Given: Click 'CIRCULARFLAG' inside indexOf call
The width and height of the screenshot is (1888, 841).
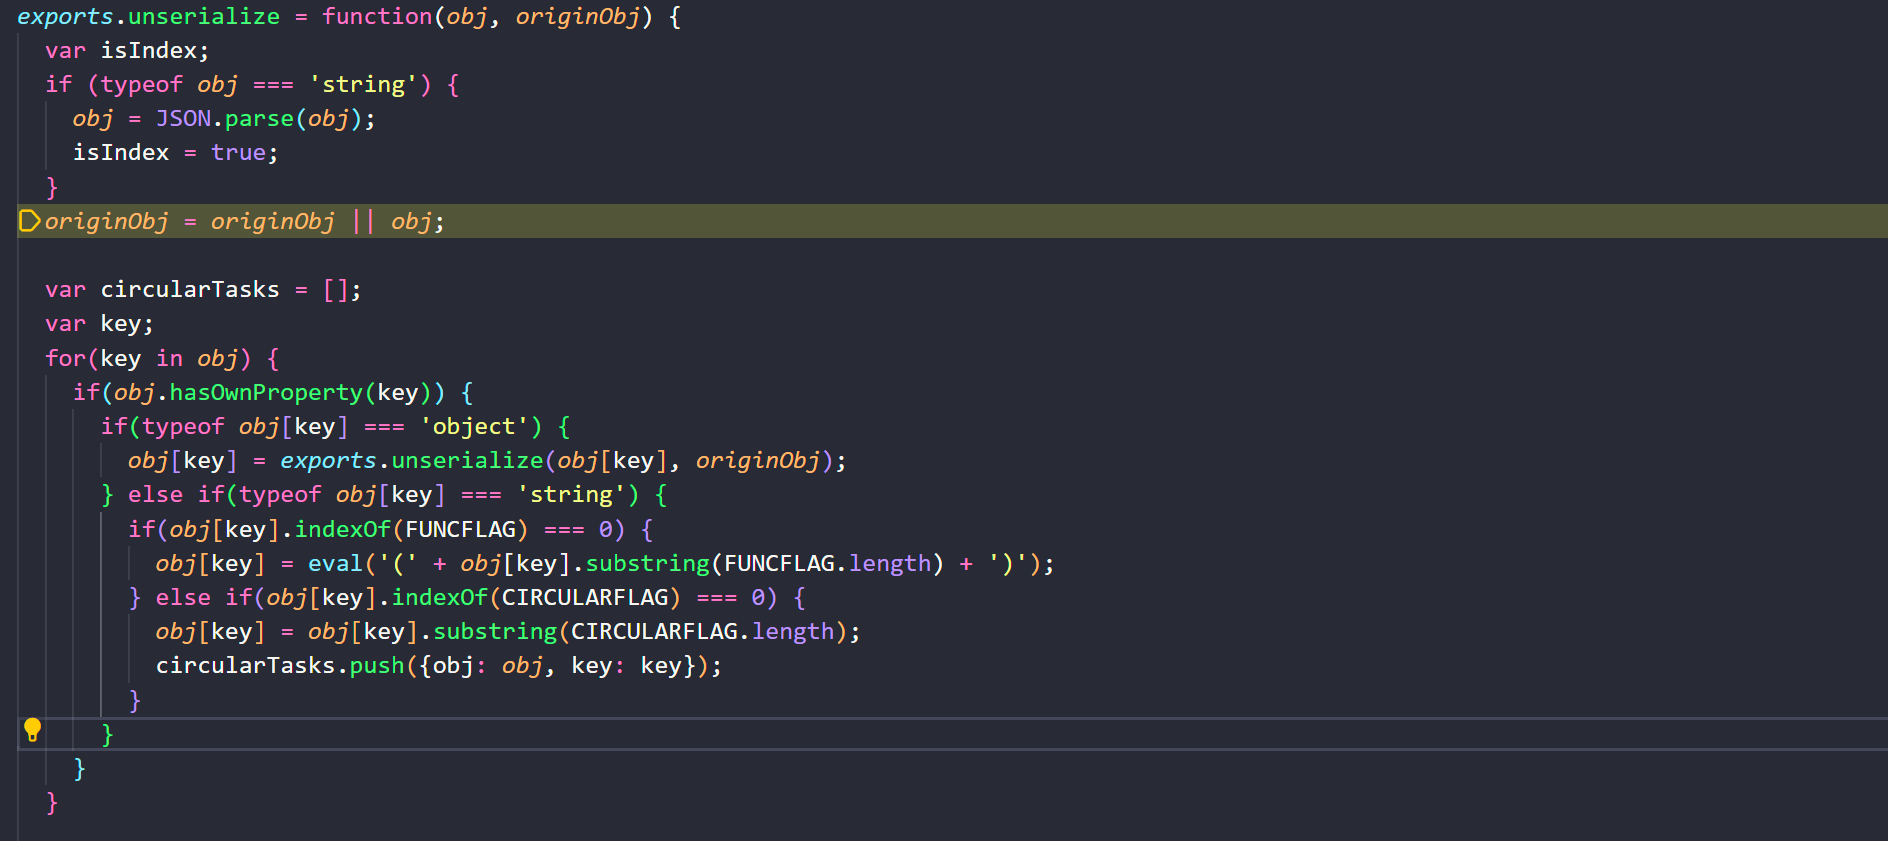Looking at the screenshot, I should 584,598.
